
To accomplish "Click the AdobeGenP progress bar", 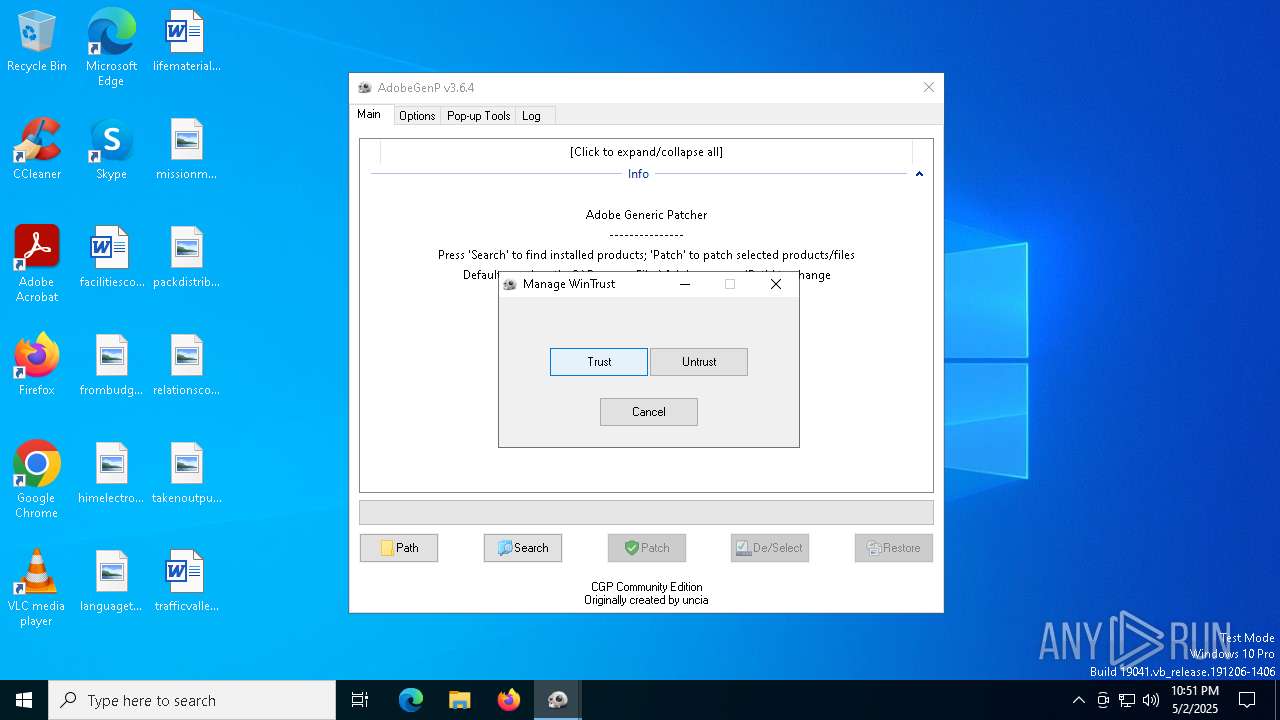I will (x=646, y=512).
